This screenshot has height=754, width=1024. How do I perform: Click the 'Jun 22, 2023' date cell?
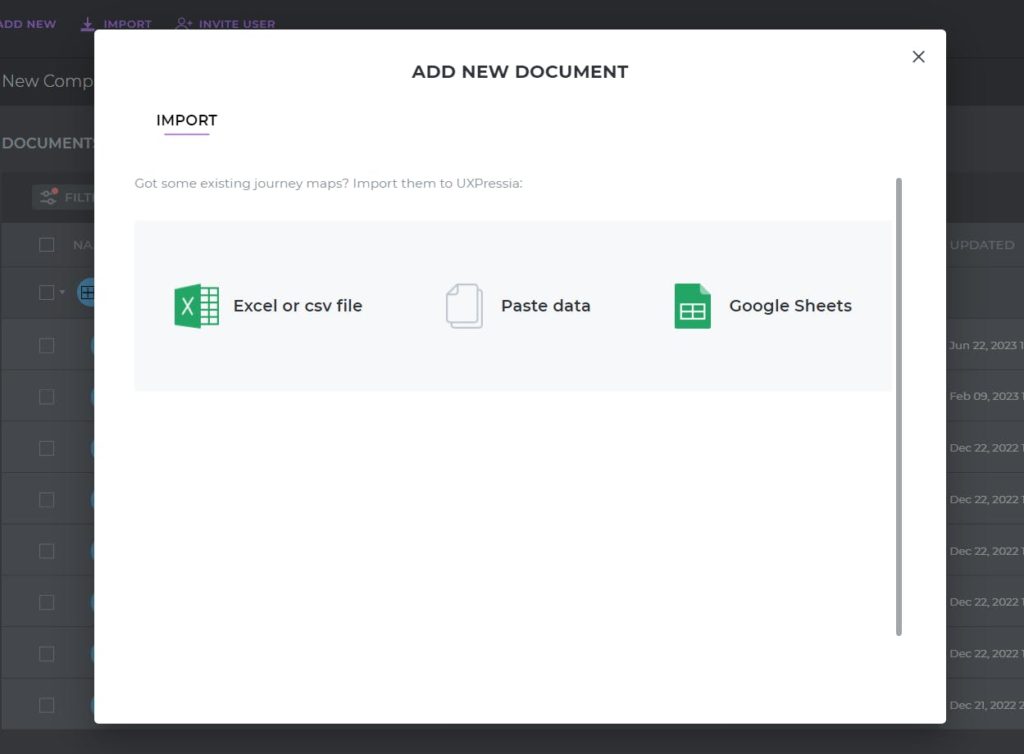pos(986,345)
